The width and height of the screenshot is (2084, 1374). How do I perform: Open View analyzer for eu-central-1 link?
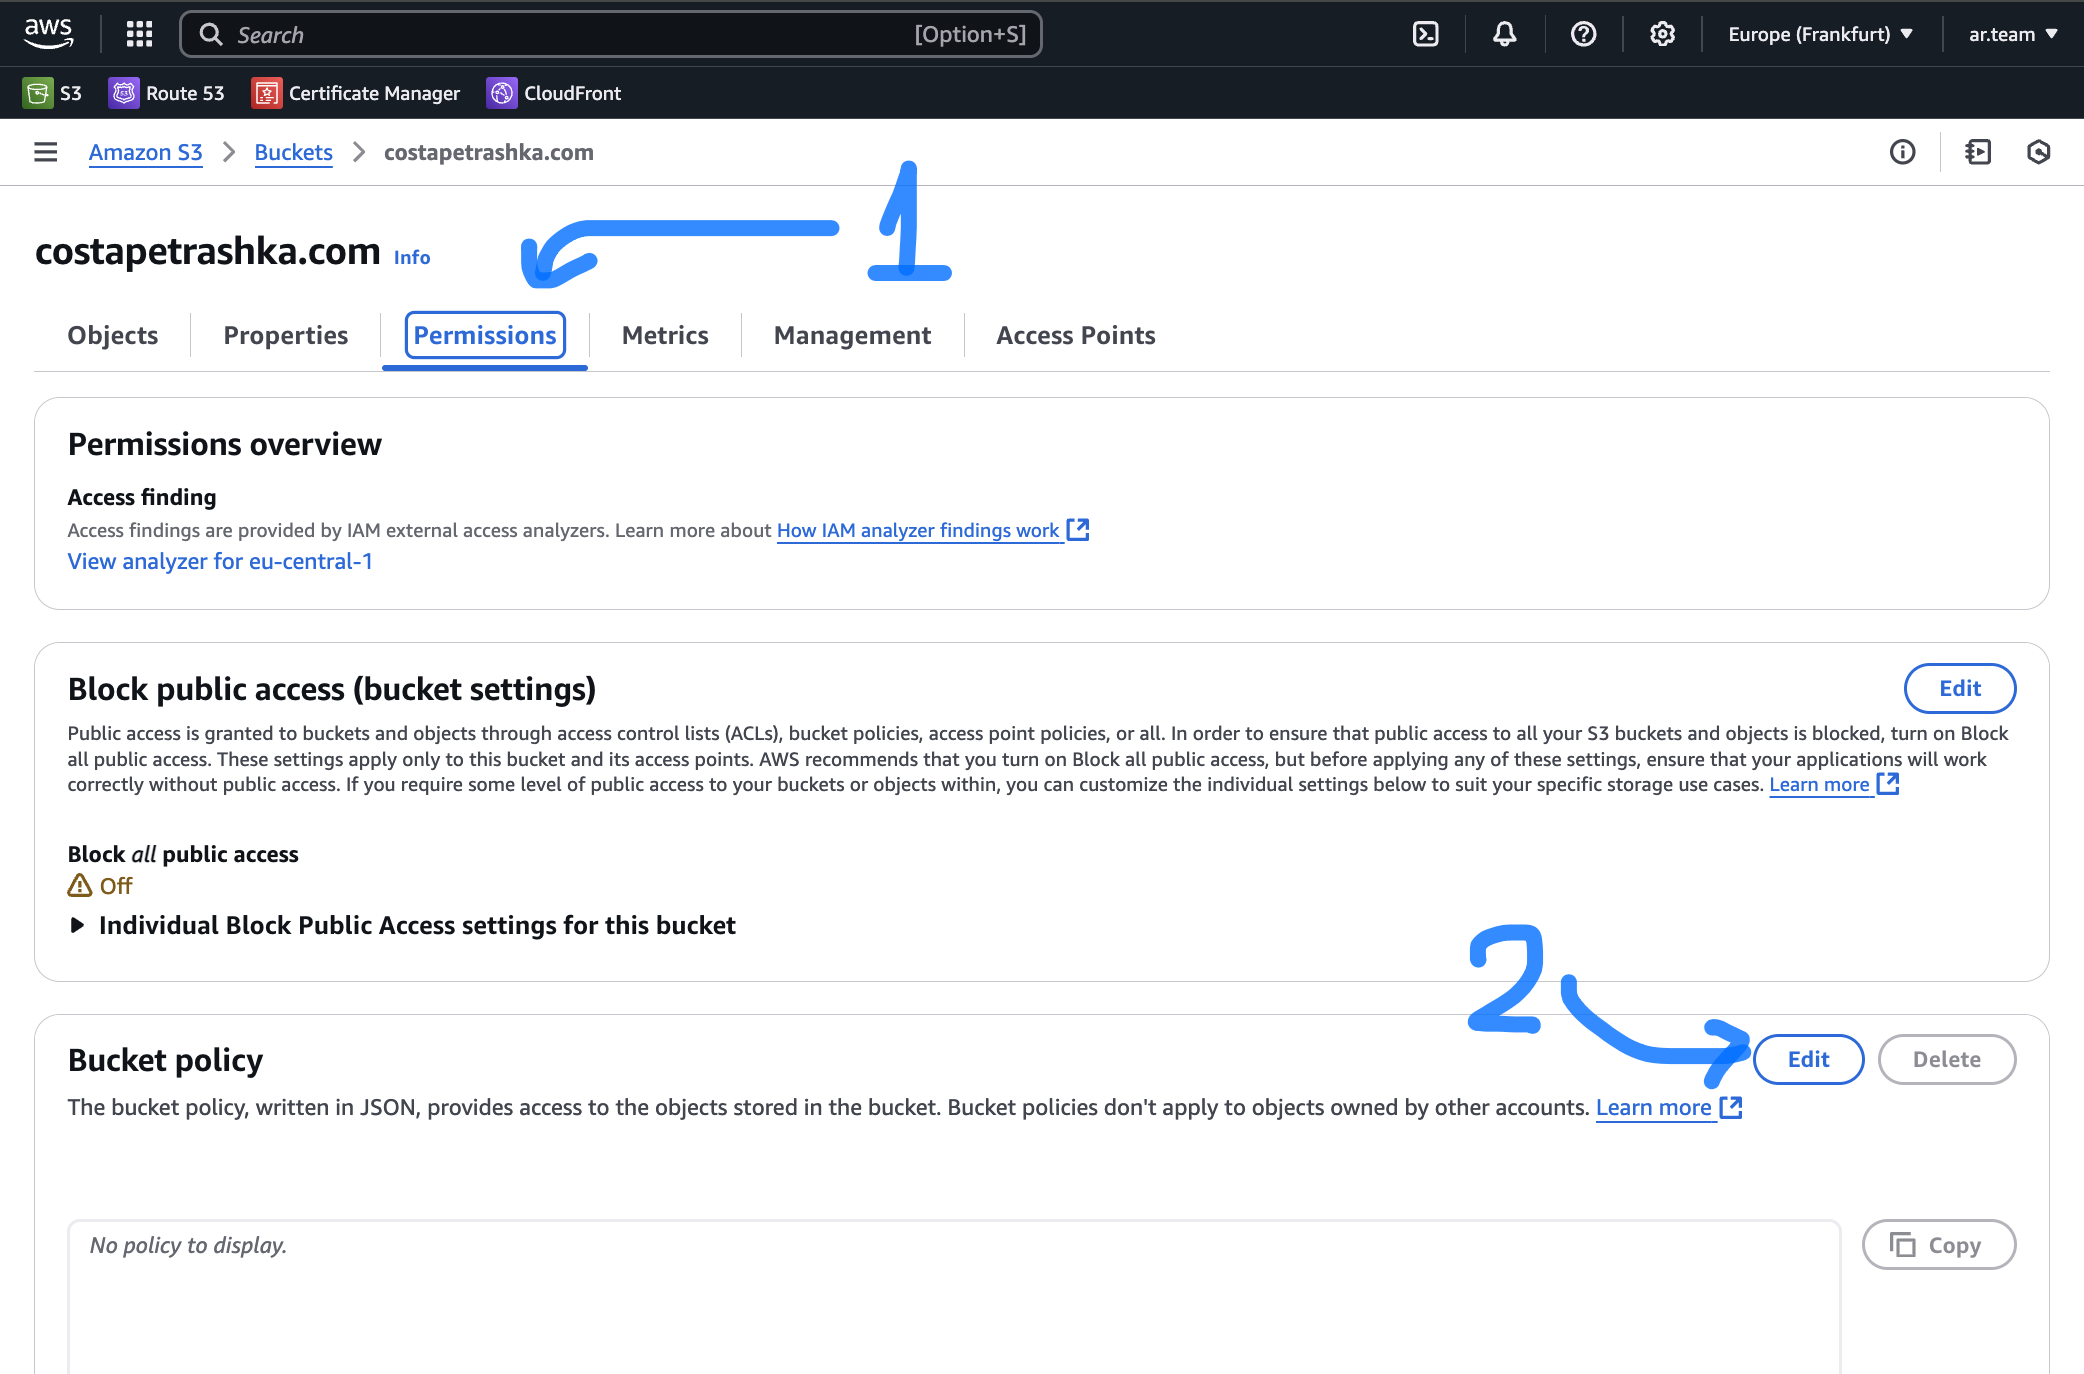(x=220, y=561)
